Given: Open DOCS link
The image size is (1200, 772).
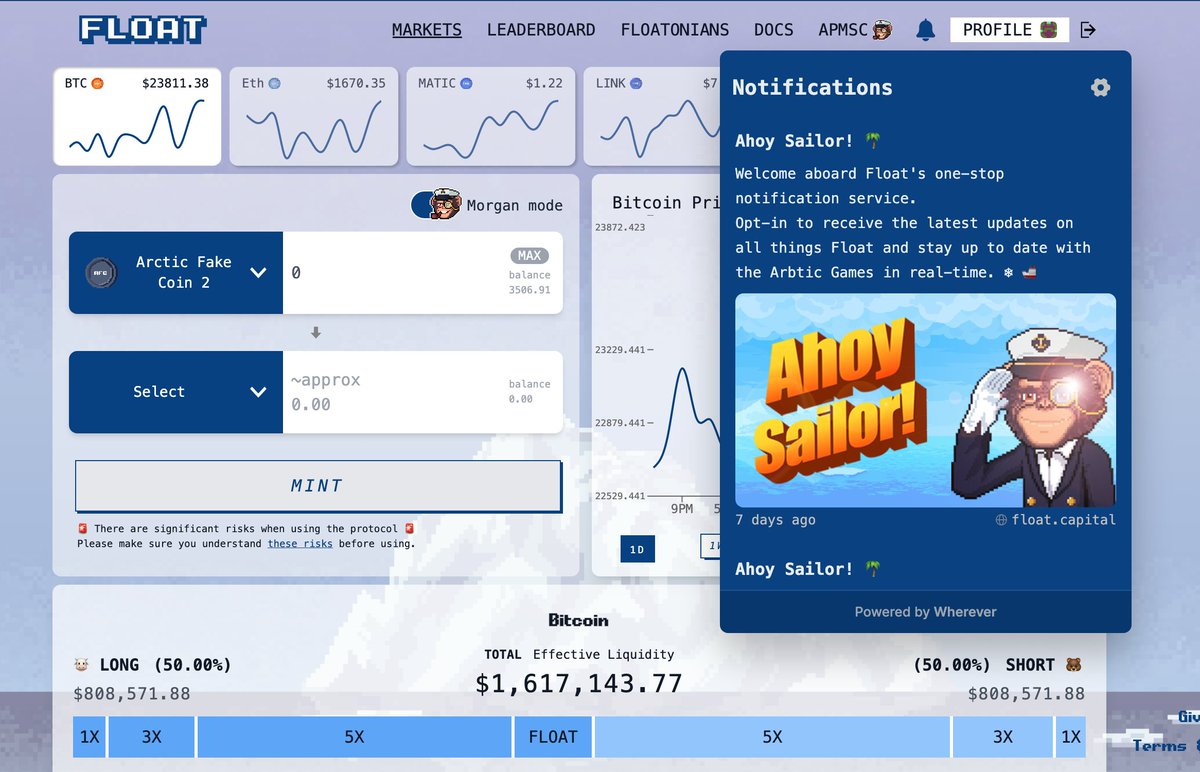Looking at the screenshot, I should pyautogui.click(x=774, y=30).
